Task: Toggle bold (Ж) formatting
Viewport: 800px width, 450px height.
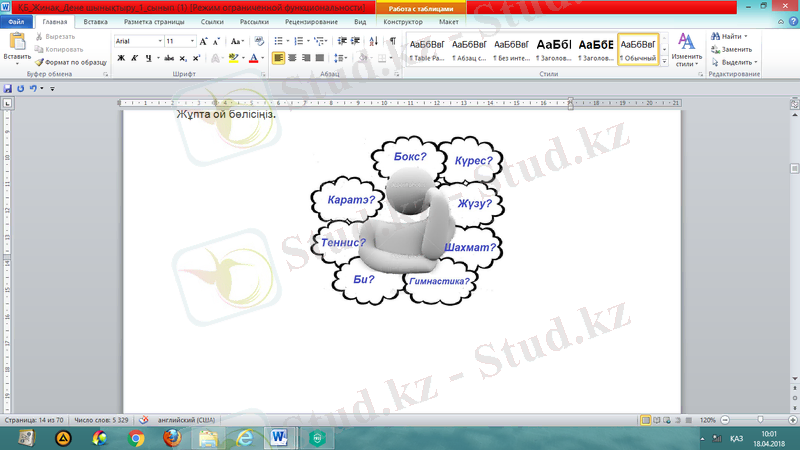Action: [120, 58]
